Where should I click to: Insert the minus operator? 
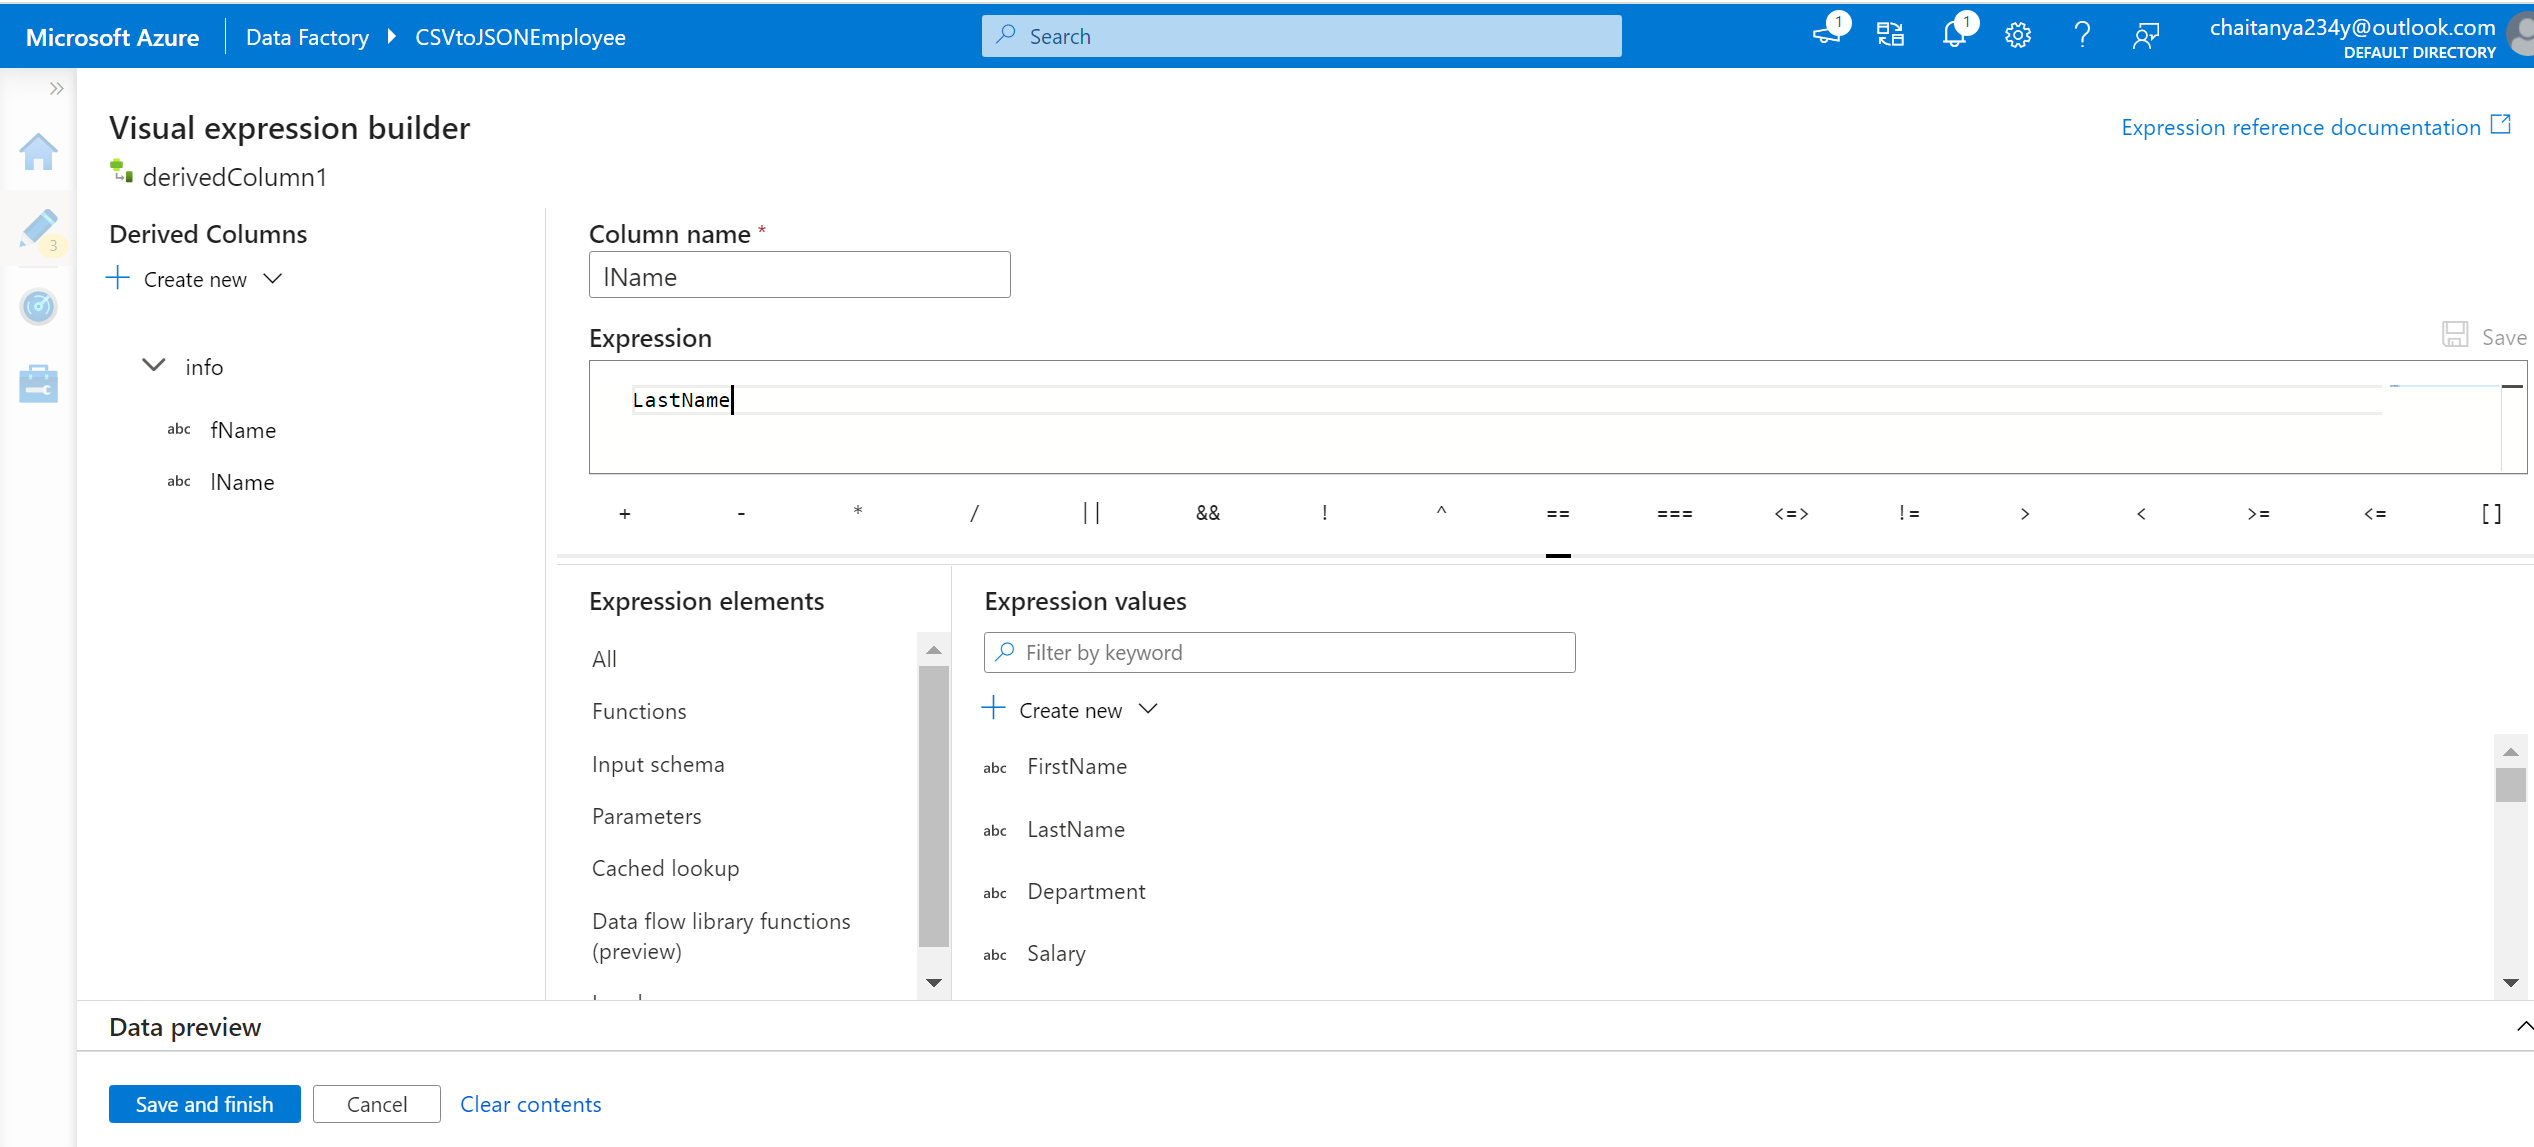741,513
